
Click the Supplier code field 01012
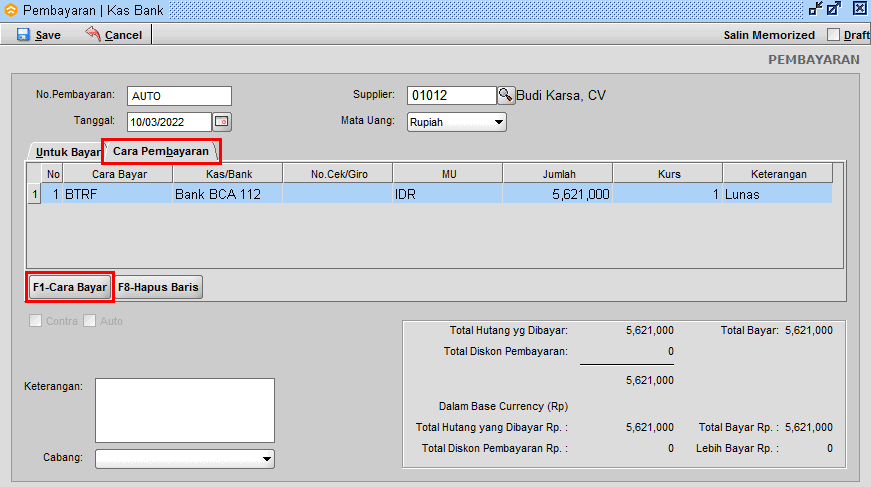point(452,95)
